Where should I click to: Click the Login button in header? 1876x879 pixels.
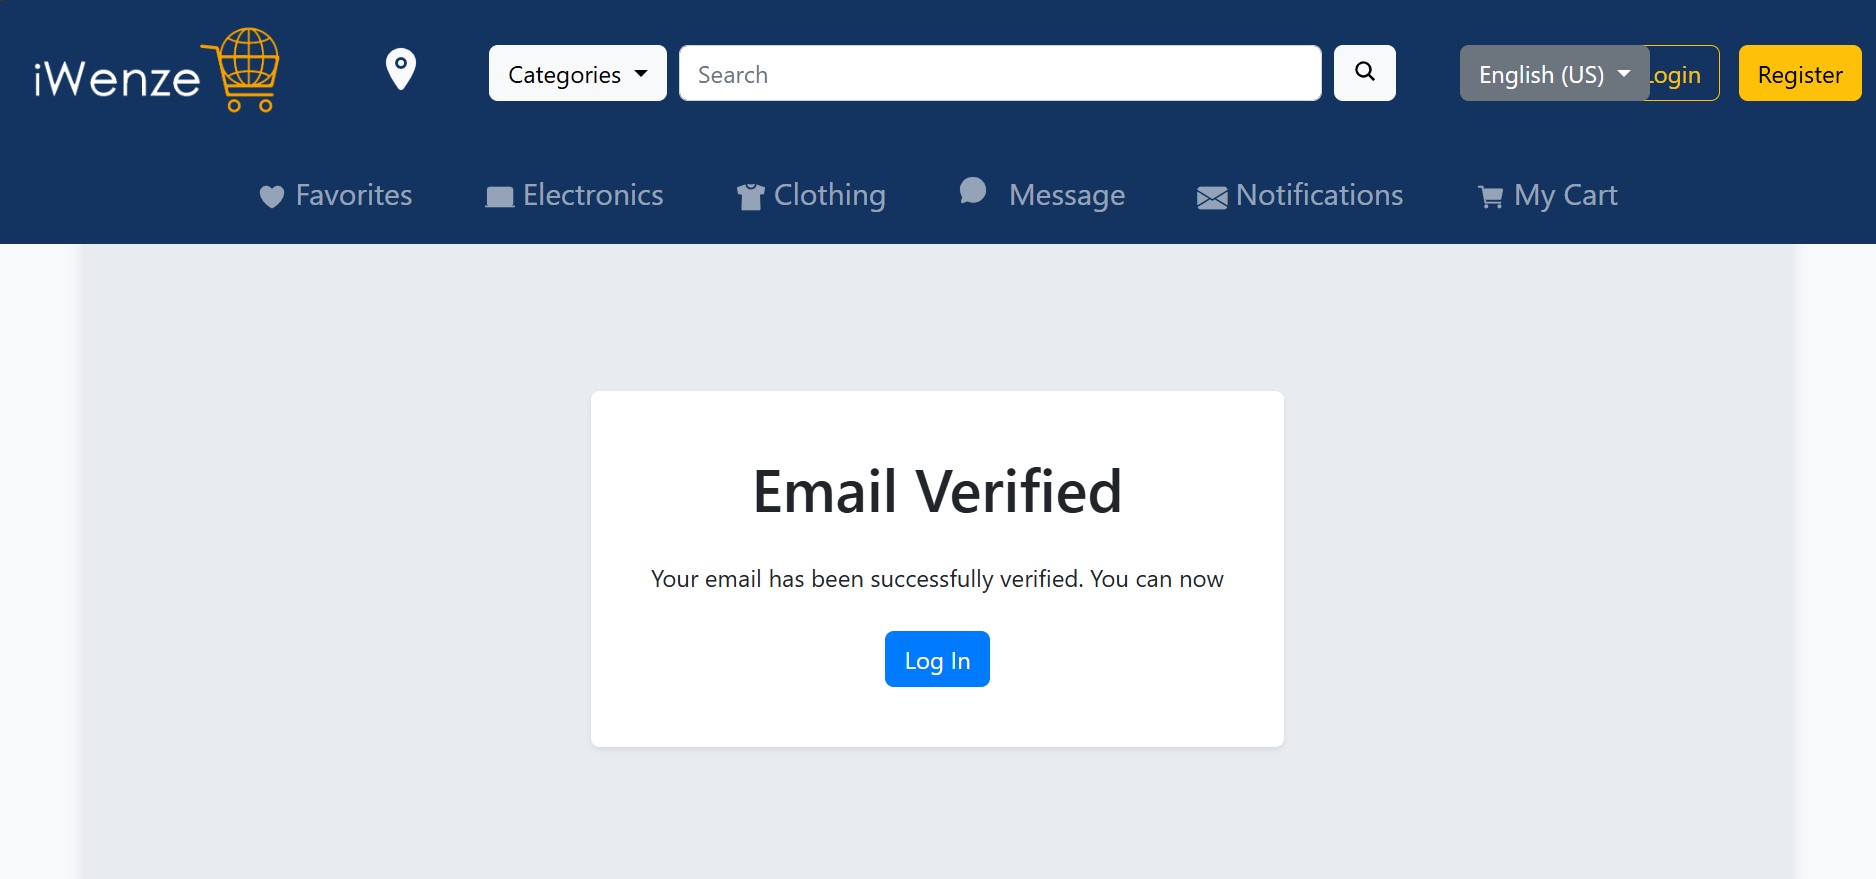point(1684,73)
